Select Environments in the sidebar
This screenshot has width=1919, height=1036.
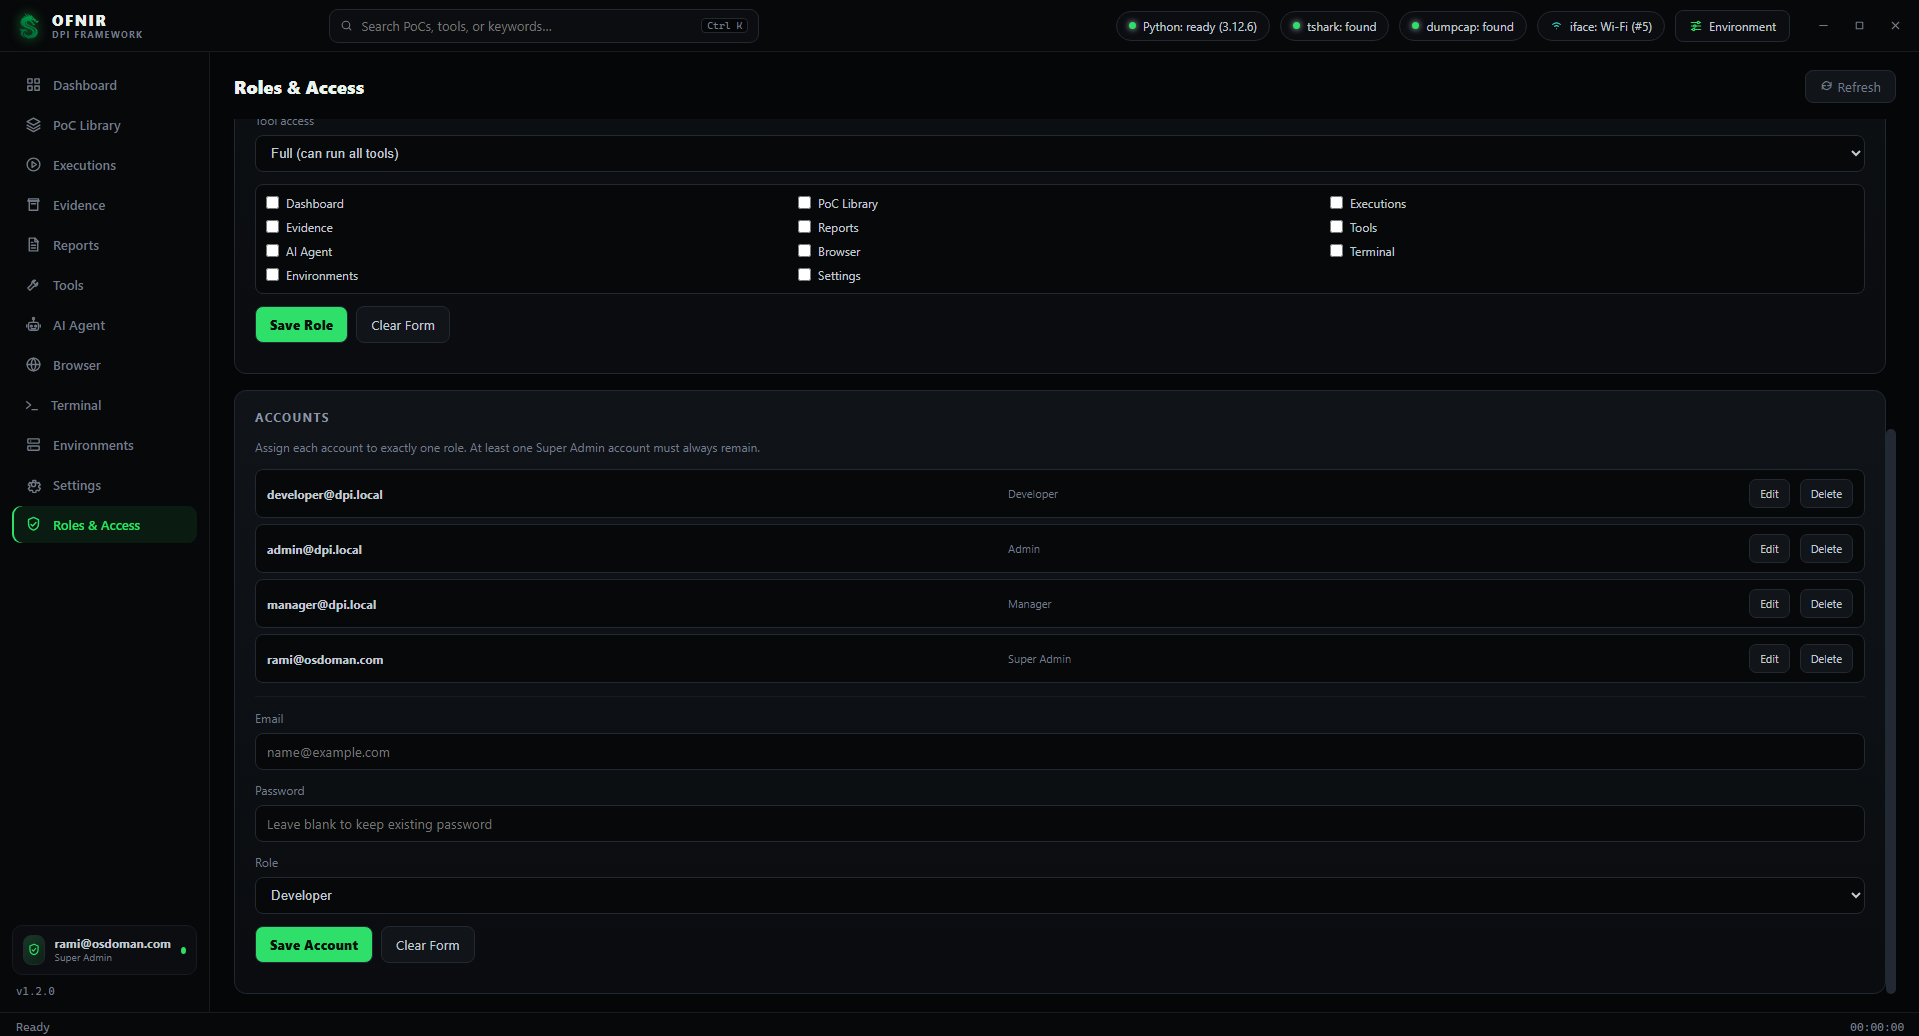coord(104,445)
